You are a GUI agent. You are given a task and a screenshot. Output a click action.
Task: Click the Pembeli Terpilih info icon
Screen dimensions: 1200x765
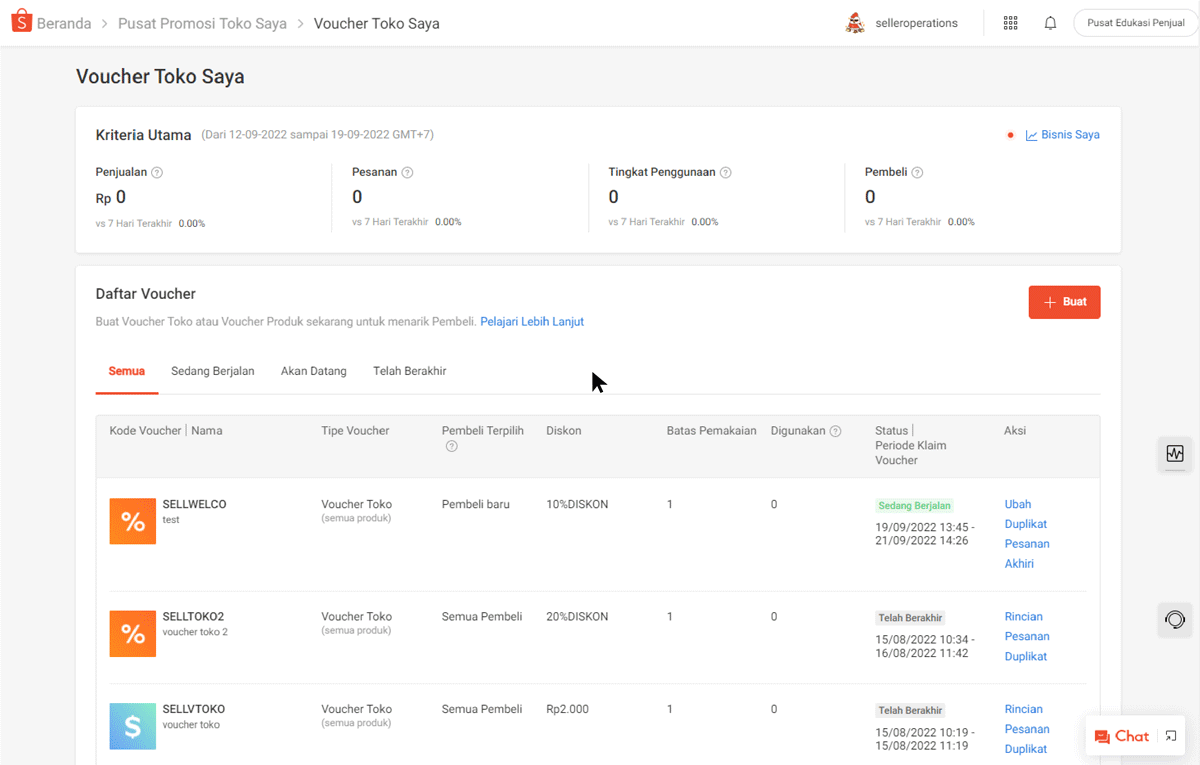tap(451, 446)
